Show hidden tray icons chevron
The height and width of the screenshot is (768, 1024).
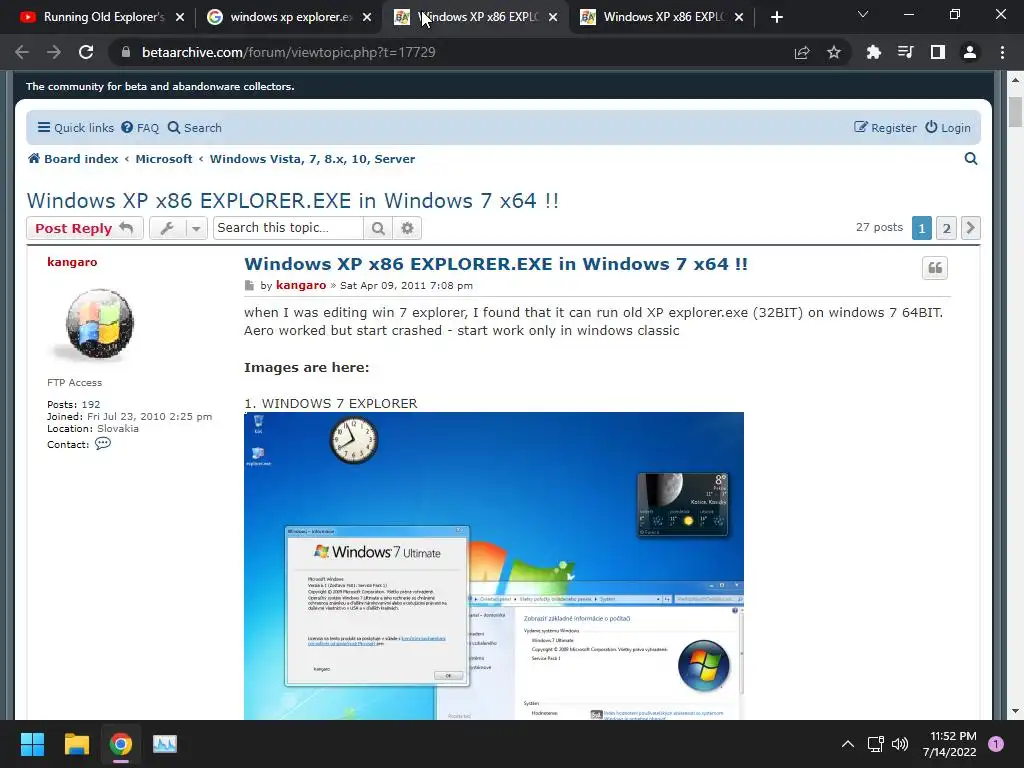[x=848, y=744]
